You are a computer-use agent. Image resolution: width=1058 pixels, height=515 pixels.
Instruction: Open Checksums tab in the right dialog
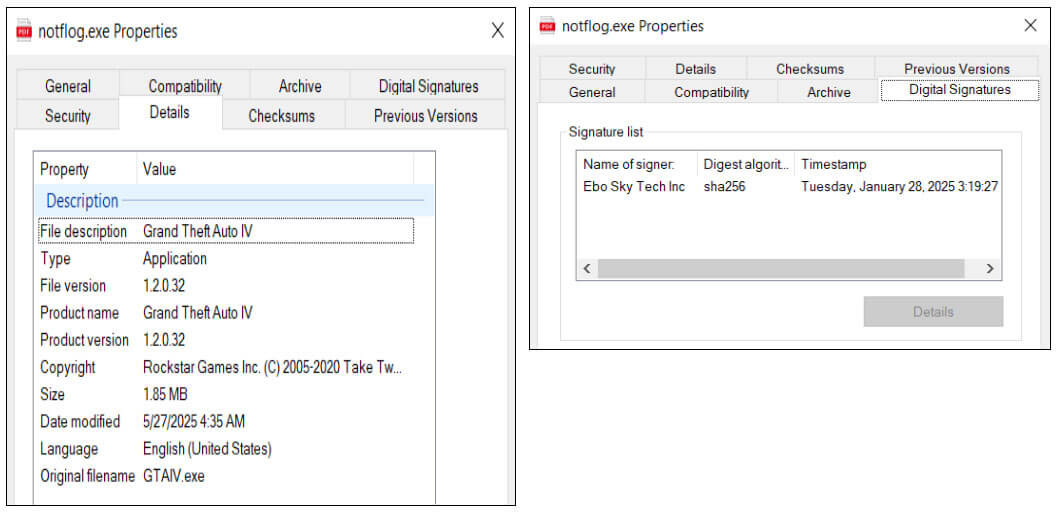(810, 69)
